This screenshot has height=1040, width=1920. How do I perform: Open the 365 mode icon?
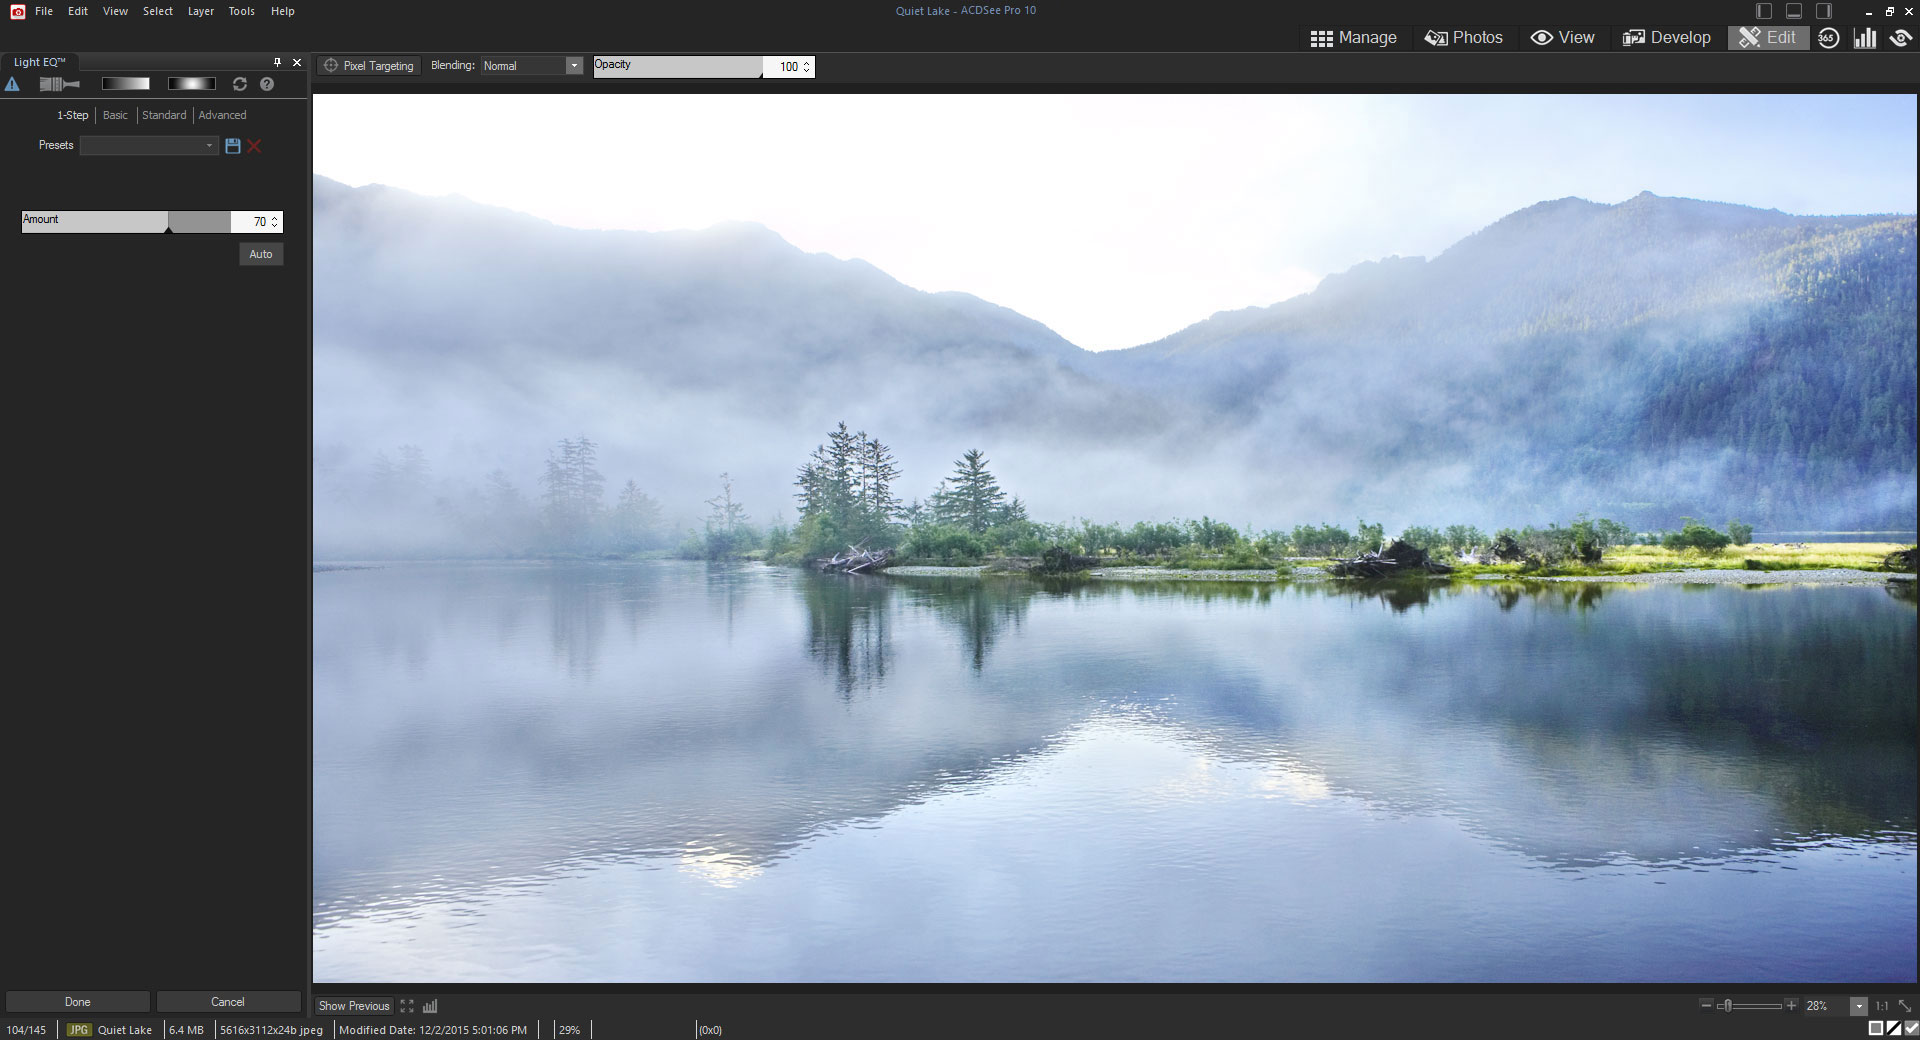[x=1828, y=38]
